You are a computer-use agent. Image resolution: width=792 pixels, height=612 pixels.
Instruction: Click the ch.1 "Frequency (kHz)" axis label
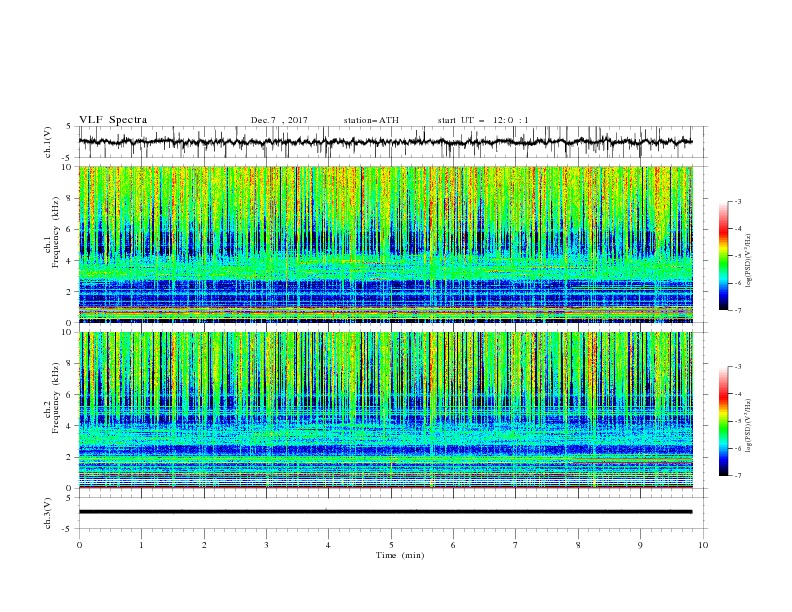(x=56, y=232)
